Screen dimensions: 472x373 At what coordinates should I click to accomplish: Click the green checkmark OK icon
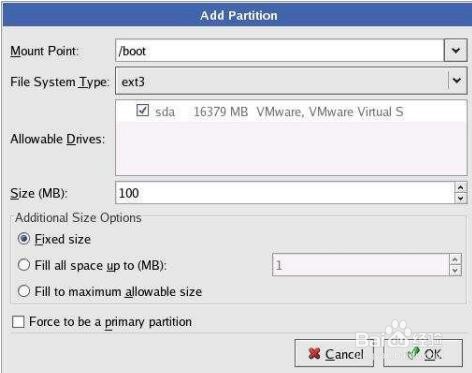pyautogui.click(x=414, y=353)
